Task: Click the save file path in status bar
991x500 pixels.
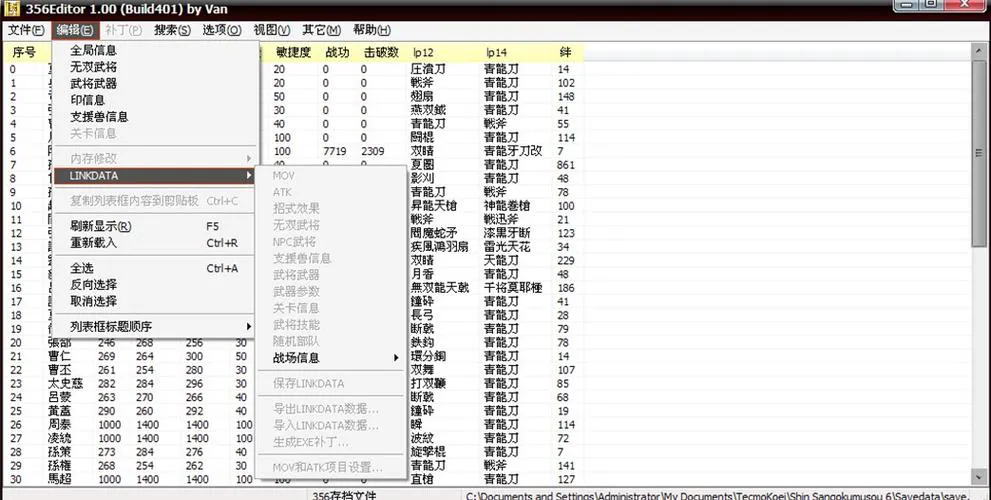Action: tap(717, 495)
